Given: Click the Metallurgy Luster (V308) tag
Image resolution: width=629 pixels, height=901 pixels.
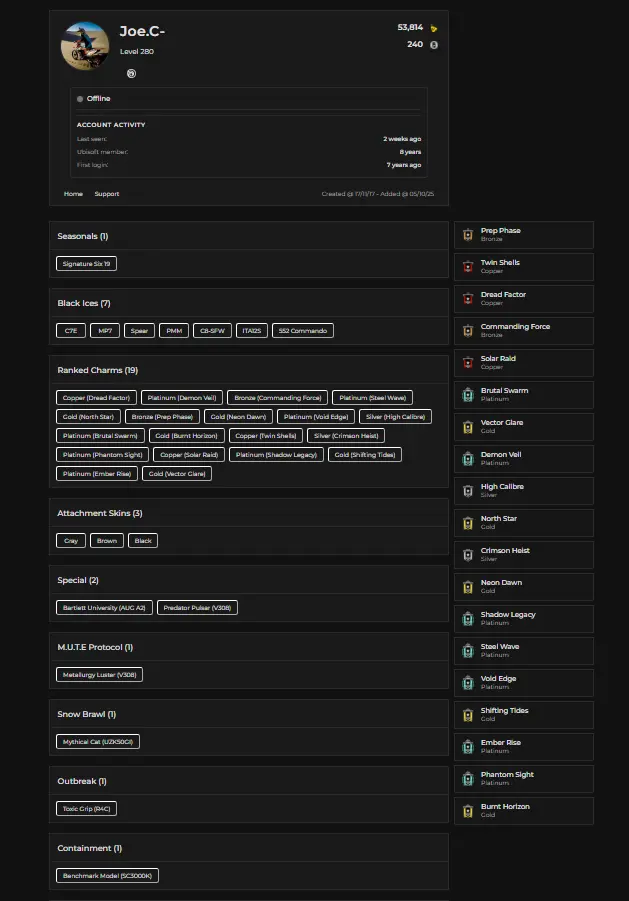Looking at the screenshot, I should click(x=99, y=675).
